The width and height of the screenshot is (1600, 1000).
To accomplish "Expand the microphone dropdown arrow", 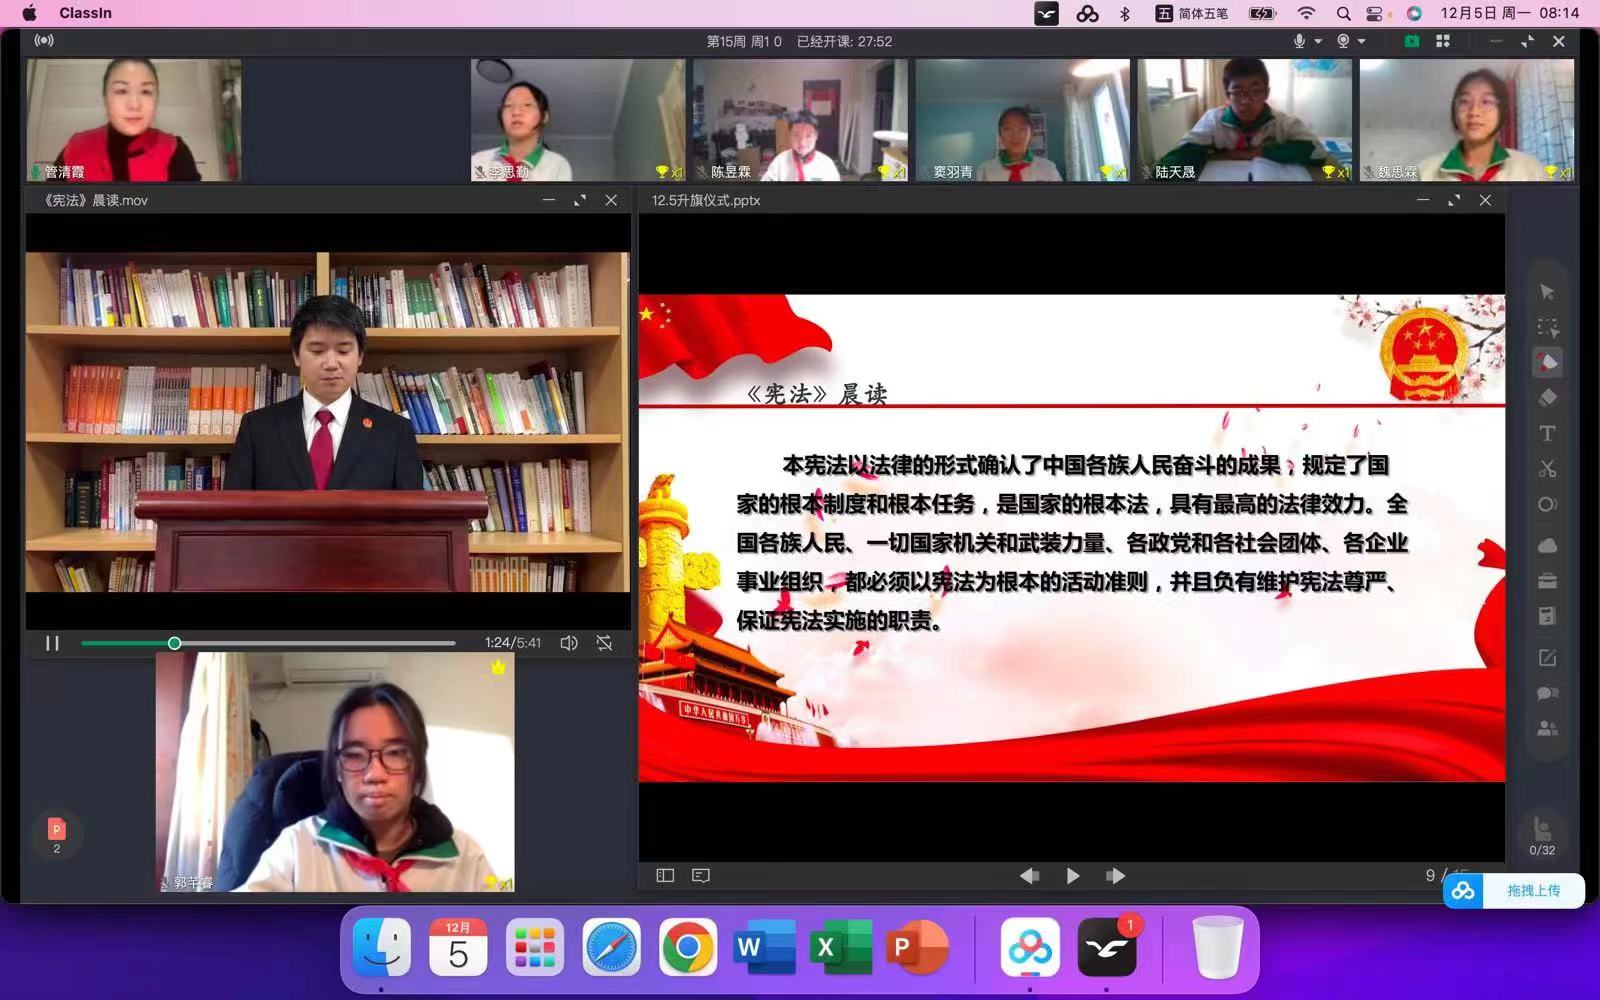I will pyautogui.click(x=1318, y=41).
